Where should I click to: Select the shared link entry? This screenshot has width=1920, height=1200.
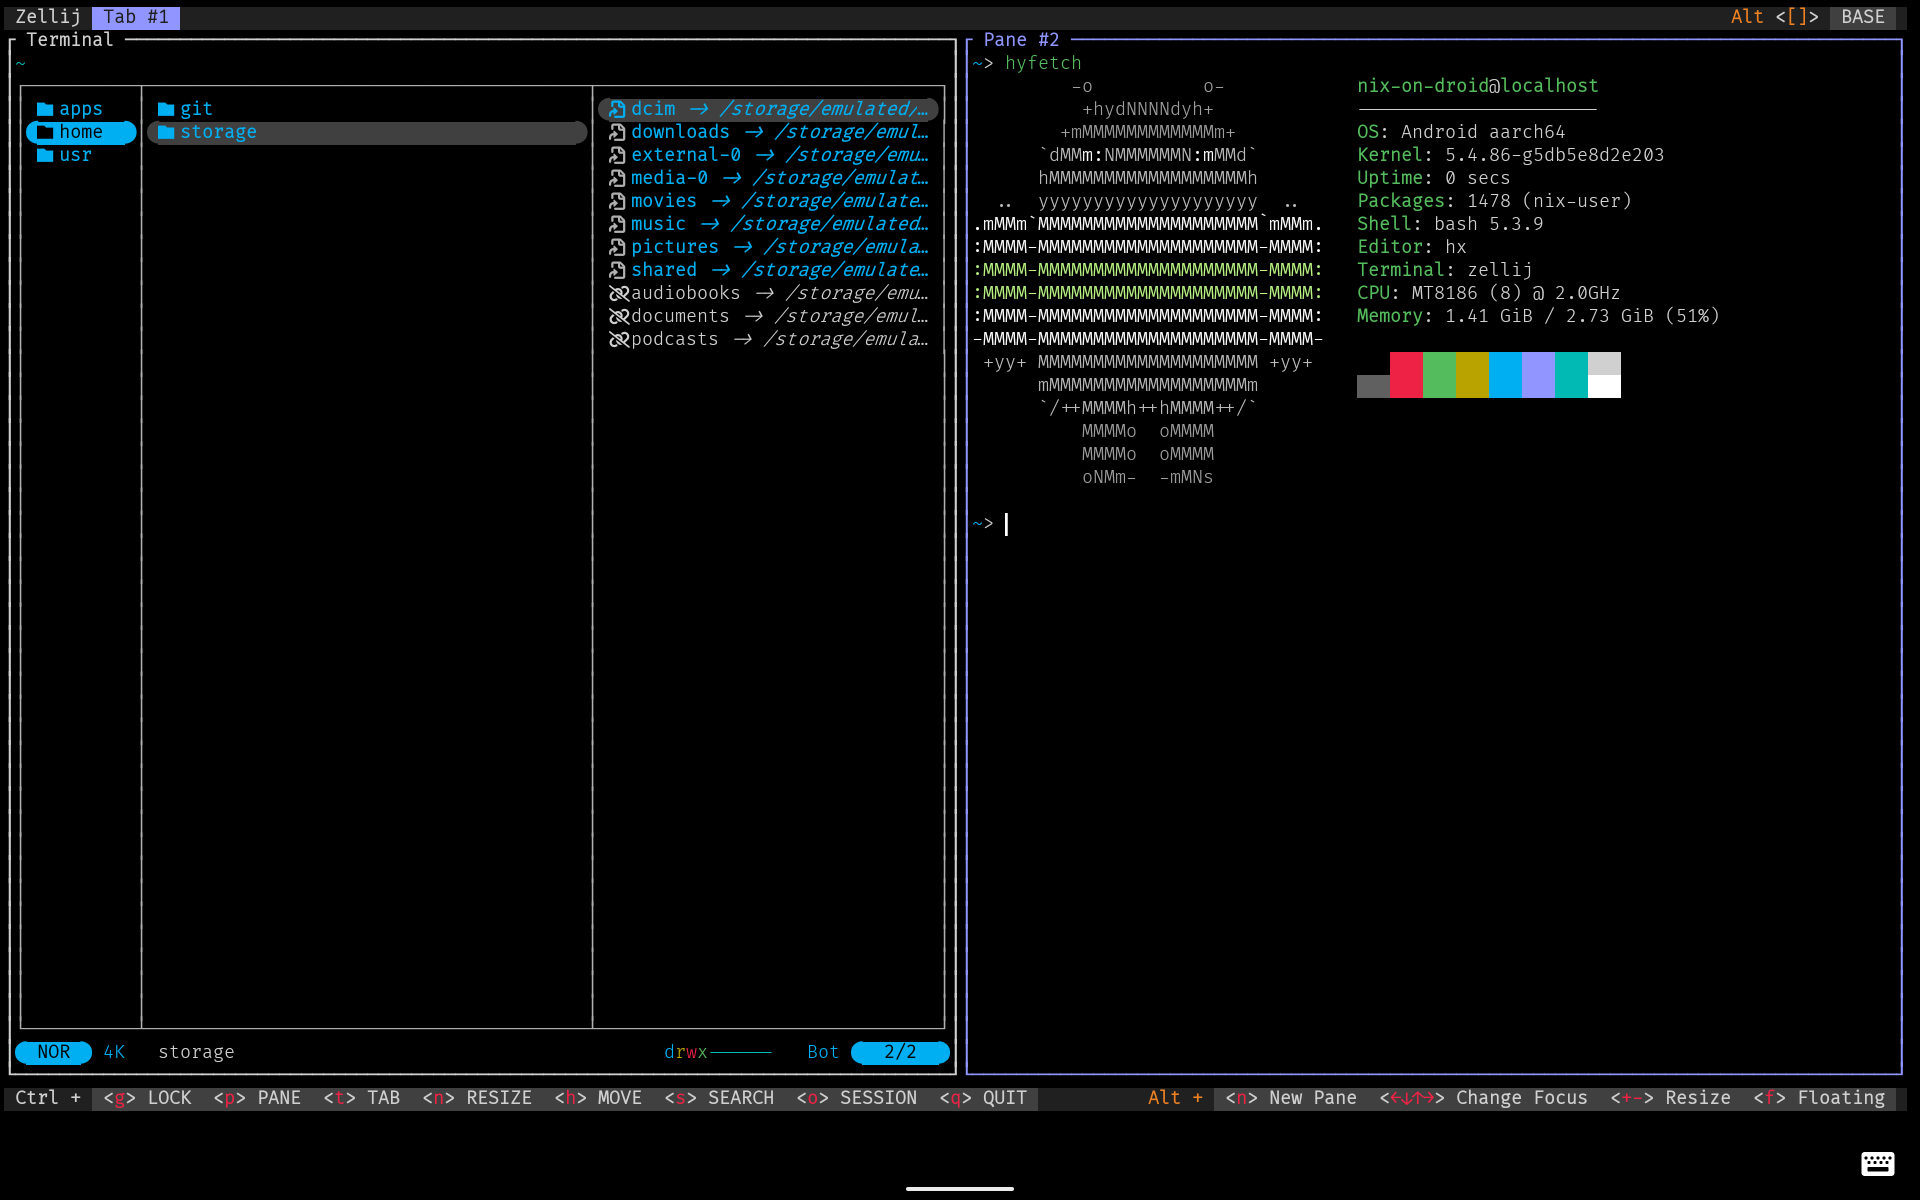pos(768,270)
